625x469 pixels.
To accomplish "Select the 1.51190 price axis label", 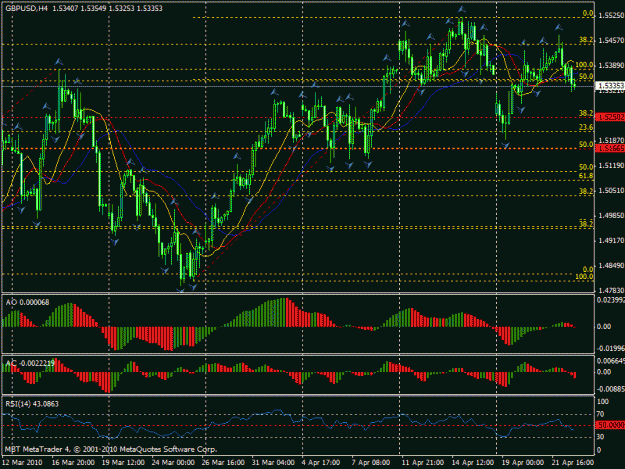I will click(611, 165).
